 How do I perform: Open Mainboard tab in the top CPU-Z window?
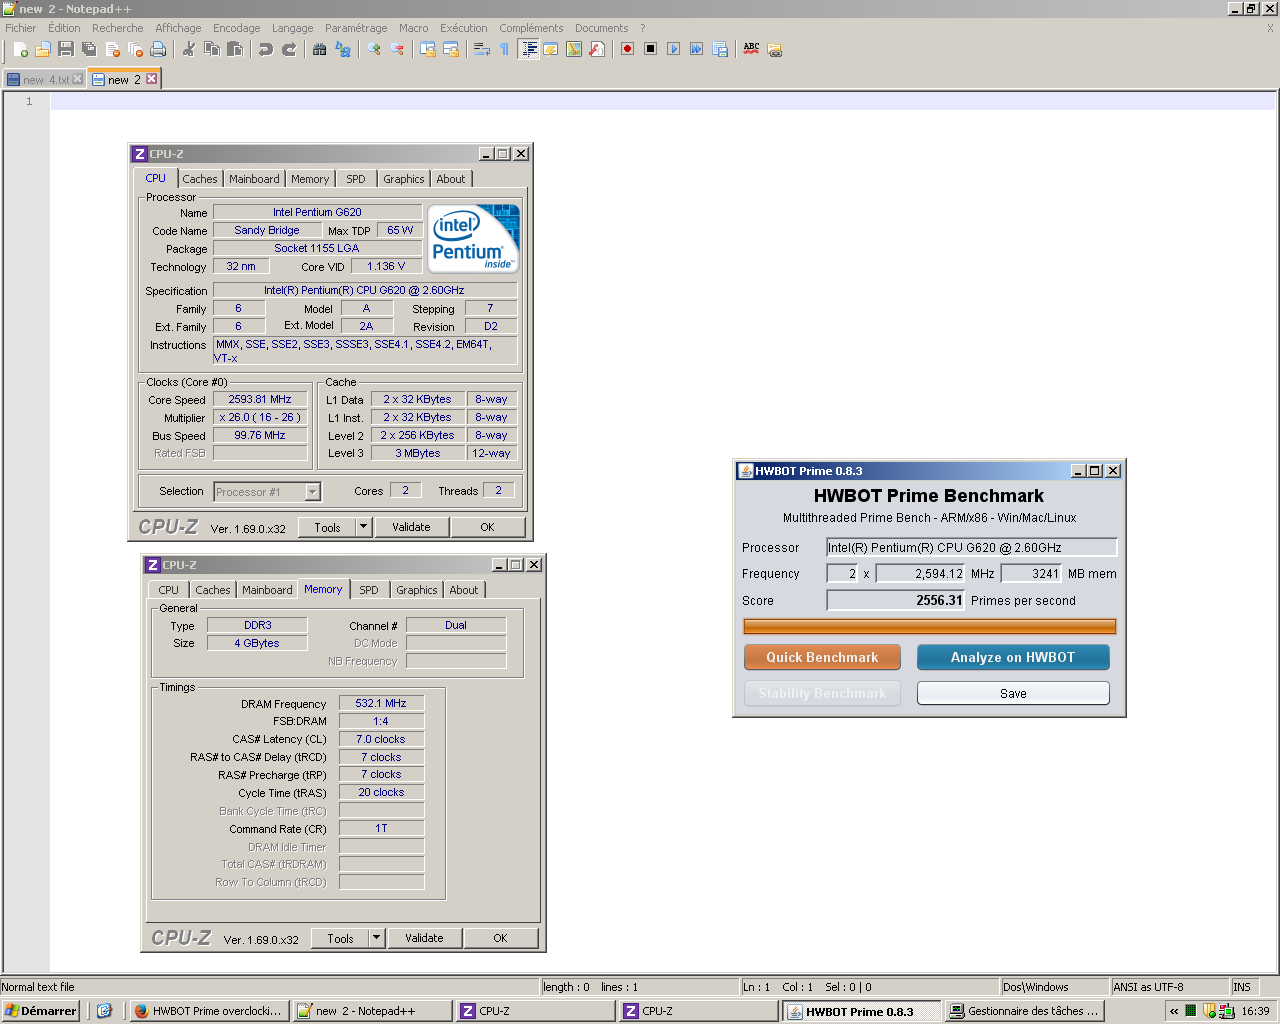point(254,179)
